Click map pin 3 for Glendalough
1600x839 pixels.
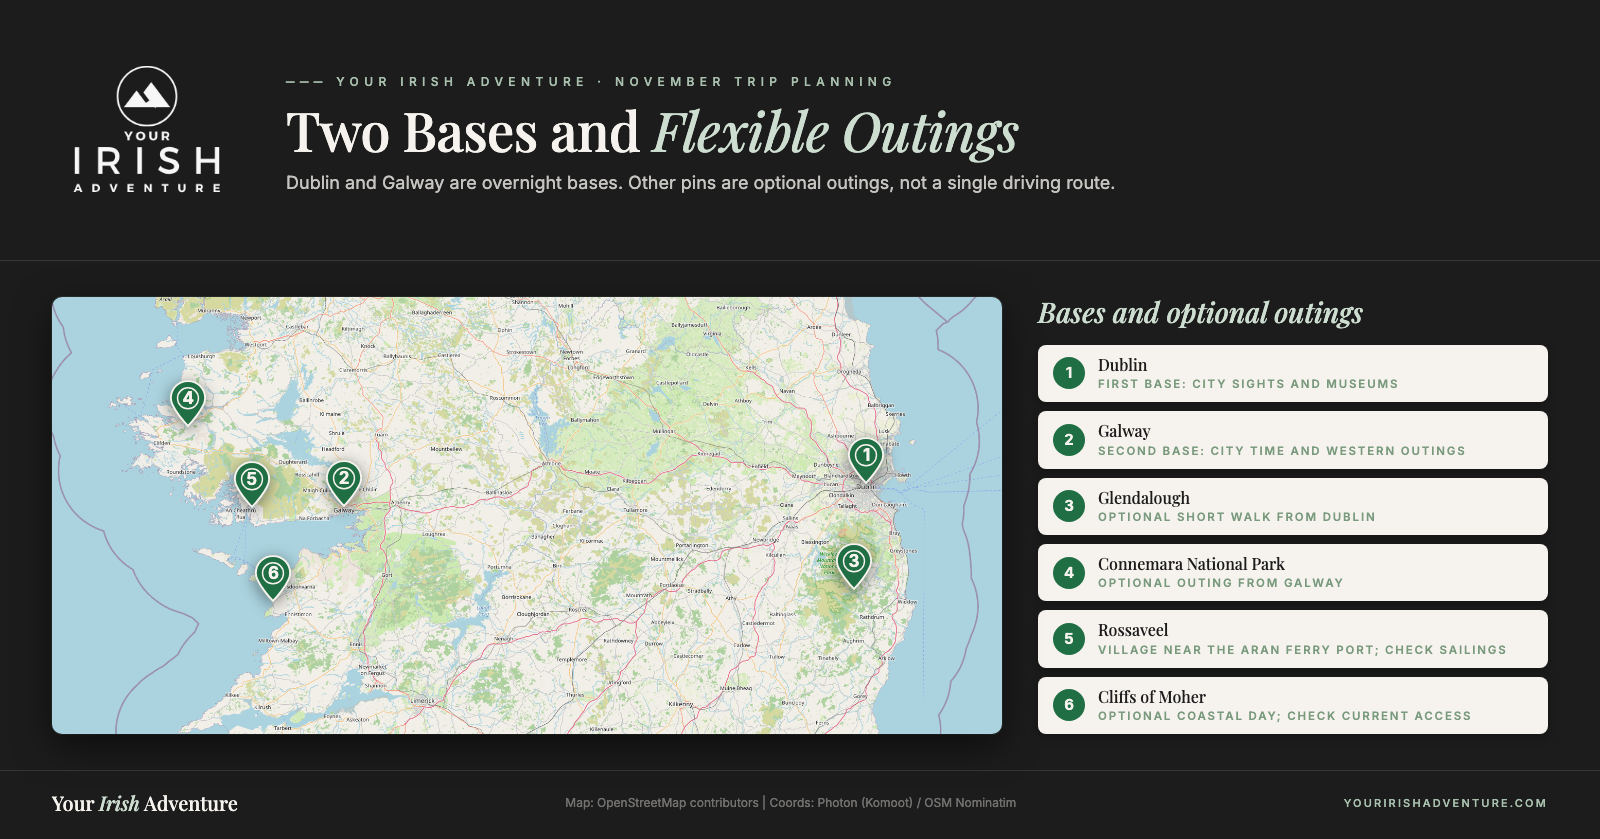tap(853, 565)
